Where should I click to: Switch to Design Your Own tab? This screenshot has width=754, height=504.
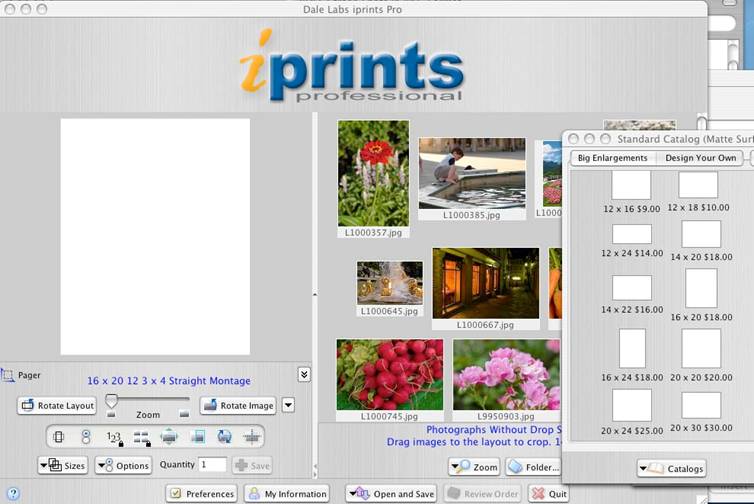(x=700, y=158)
